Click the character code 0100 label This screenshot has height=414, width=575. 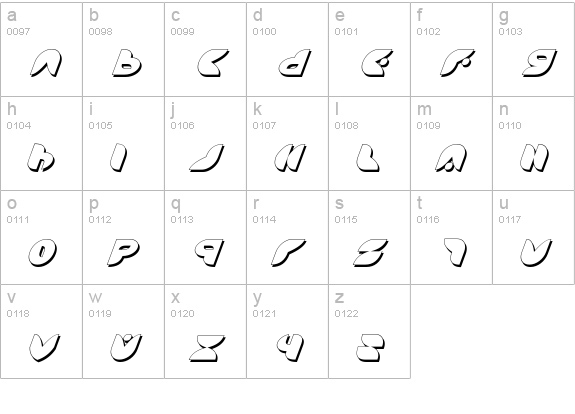[x=264, y=32]
